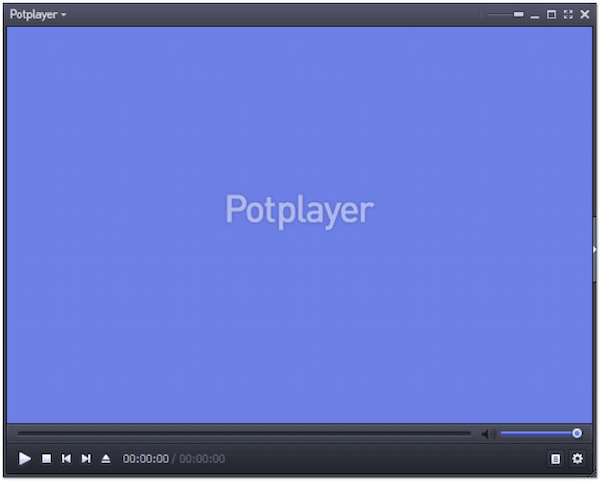Mute audio with the speaker icon

[488, 434]
